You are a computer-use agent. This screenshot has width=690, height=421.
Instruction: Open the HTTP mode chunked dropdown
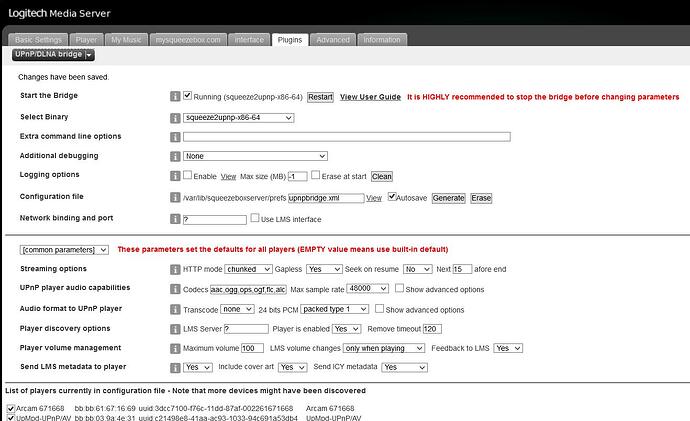[x=248, y=269]
